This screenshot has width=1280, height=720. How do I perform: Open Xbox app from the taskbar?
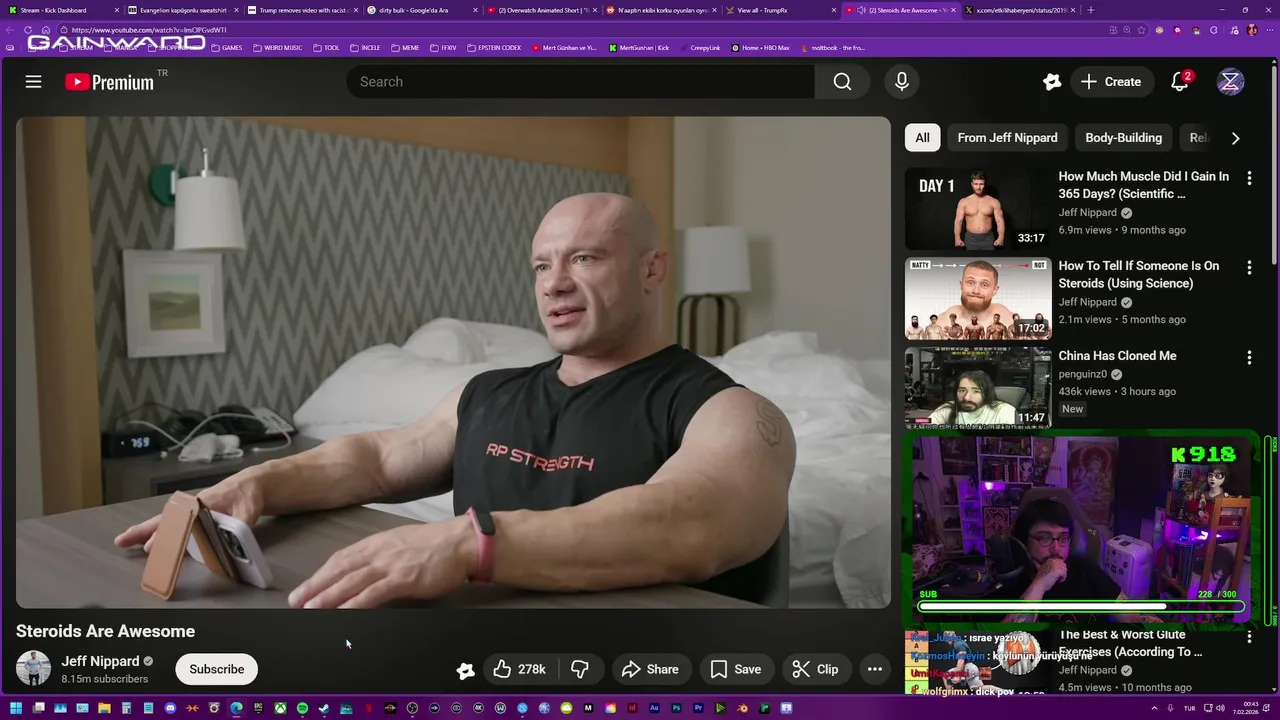click(281, 708)
